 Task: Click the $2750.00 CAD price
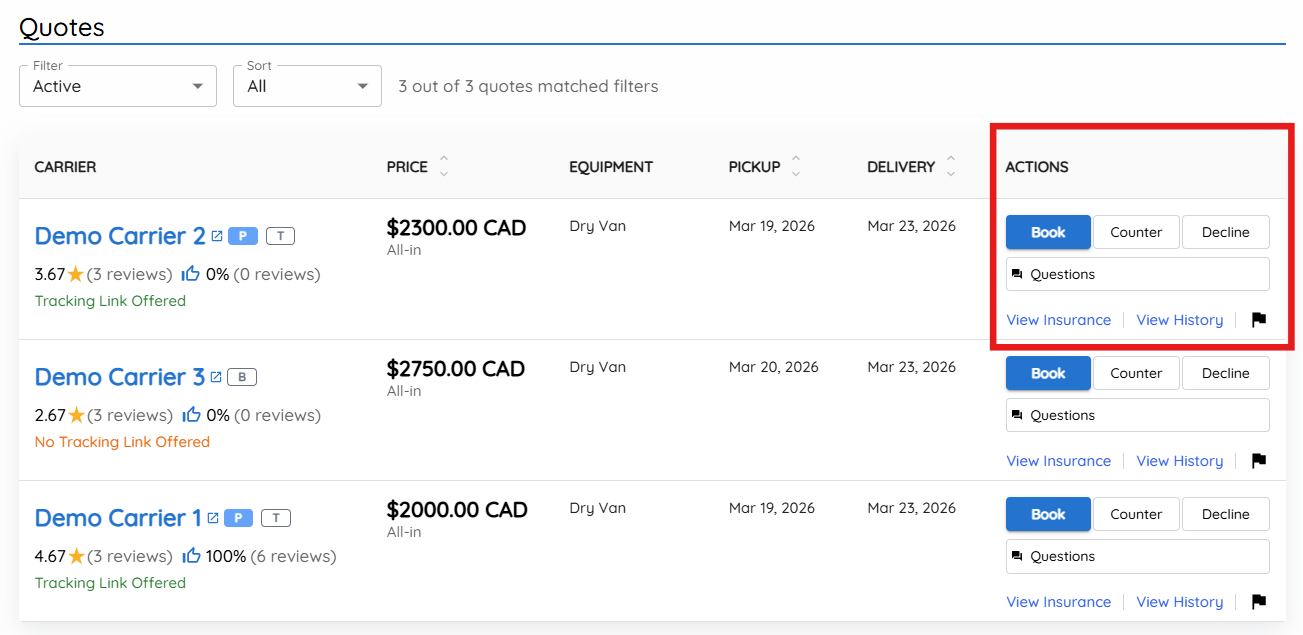click(x=456, y=369)
